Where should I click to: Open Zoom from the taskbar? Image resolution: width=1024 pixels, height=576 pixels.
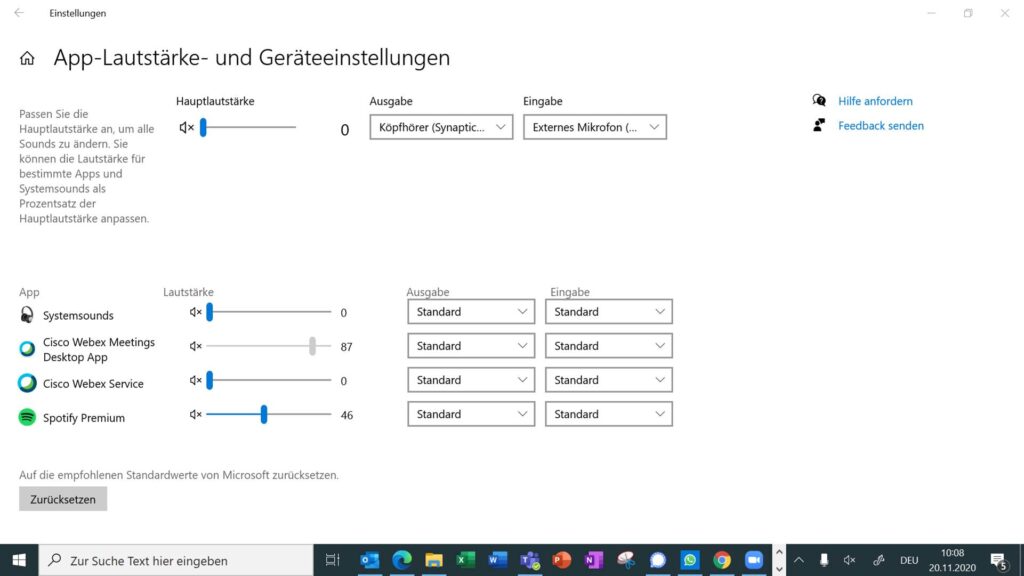[x=754, y=560]
